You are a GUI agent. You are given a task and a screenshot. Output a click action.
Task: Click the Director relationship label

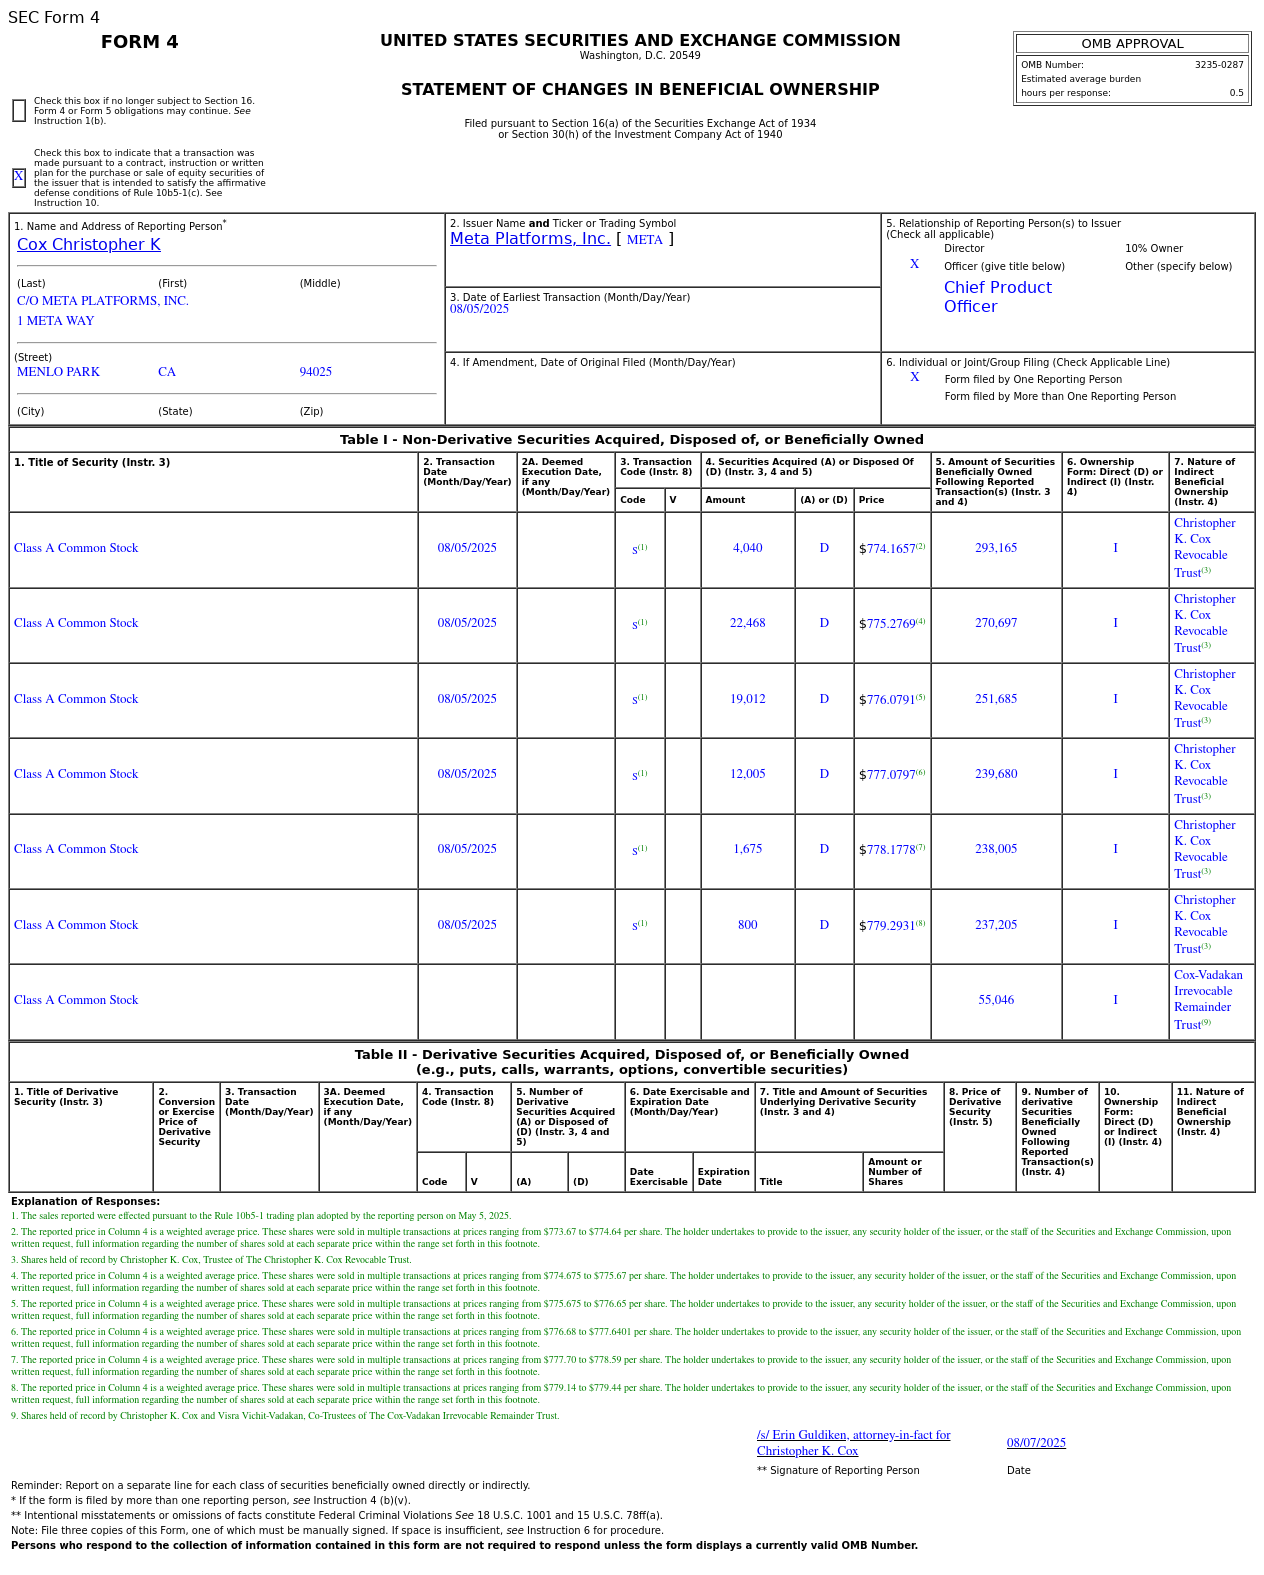[964, 249]
